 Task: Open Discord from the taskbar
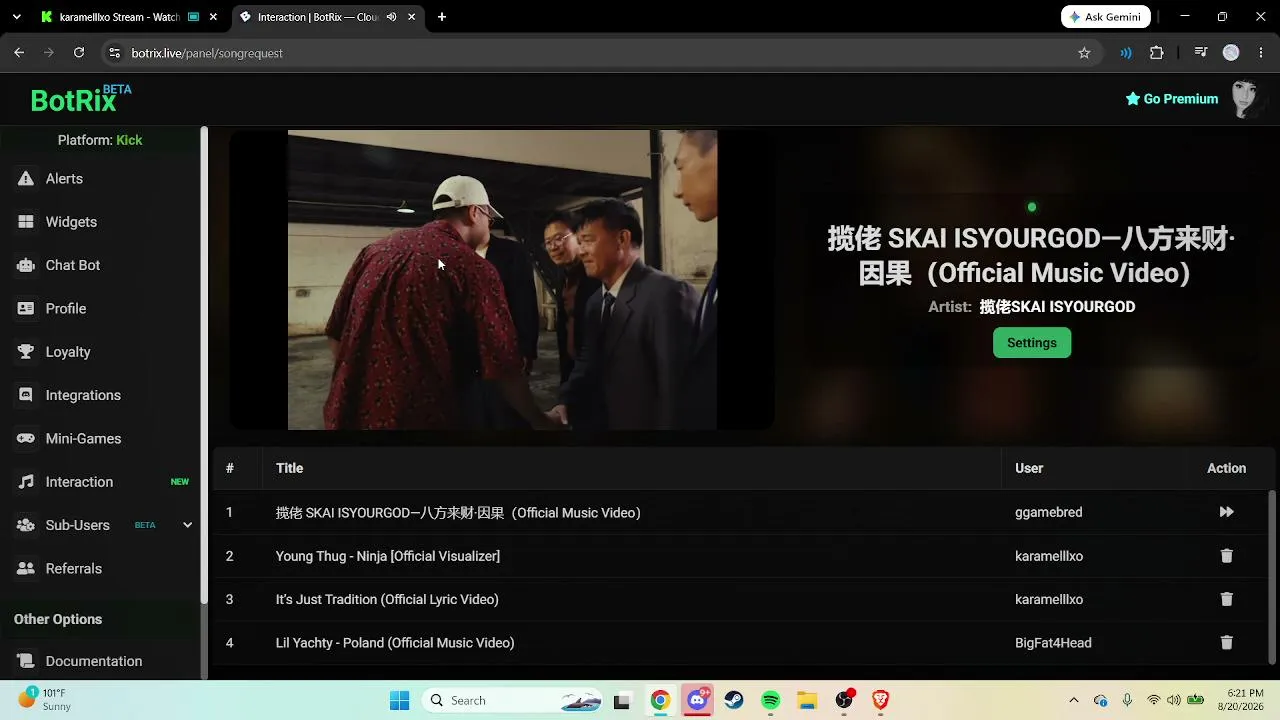pos(697,700)
